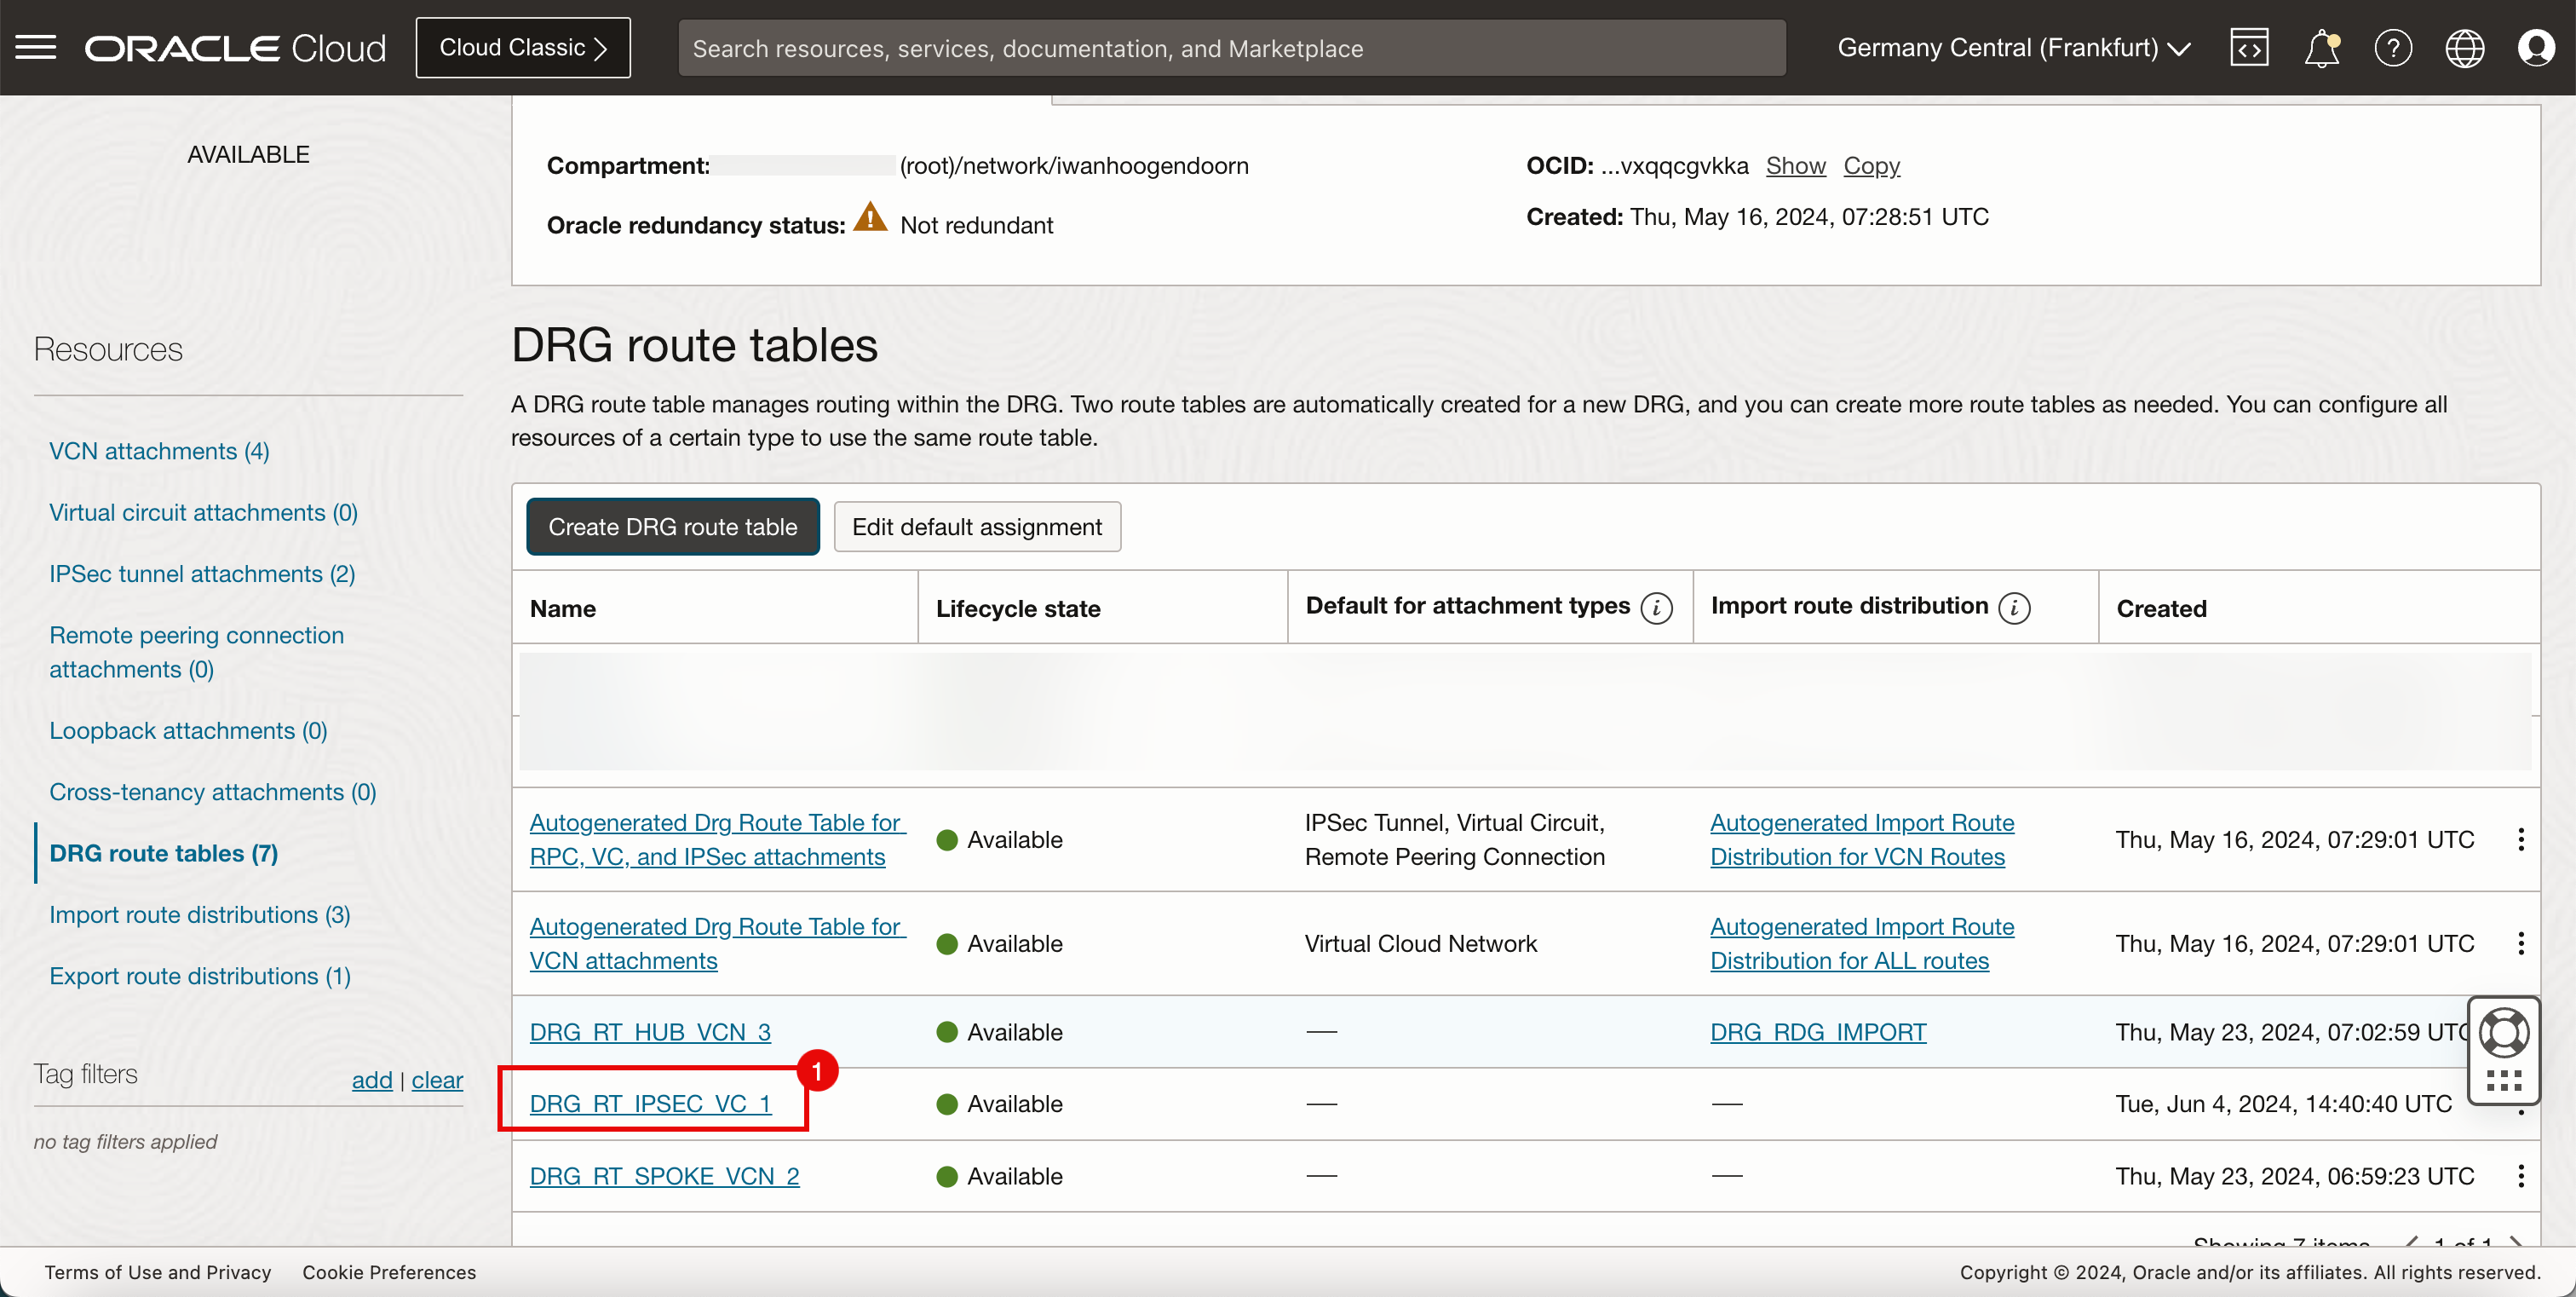Click the help question mark icon
Screen dimensions: 2576x1297
coord(2393,48)
